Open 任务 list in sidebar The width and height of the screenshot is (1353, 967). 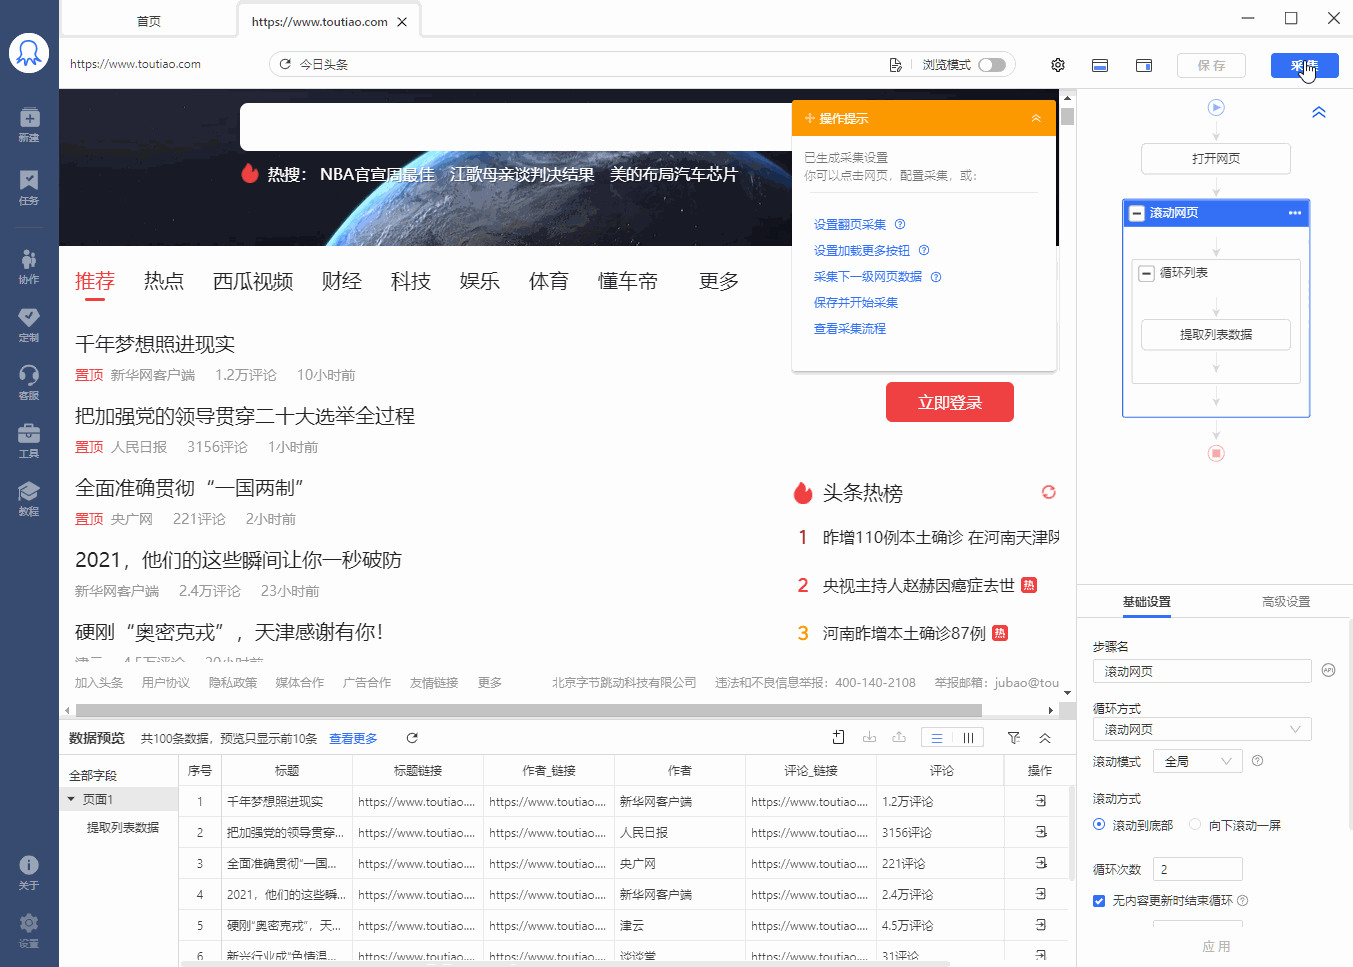click(29, 187)
